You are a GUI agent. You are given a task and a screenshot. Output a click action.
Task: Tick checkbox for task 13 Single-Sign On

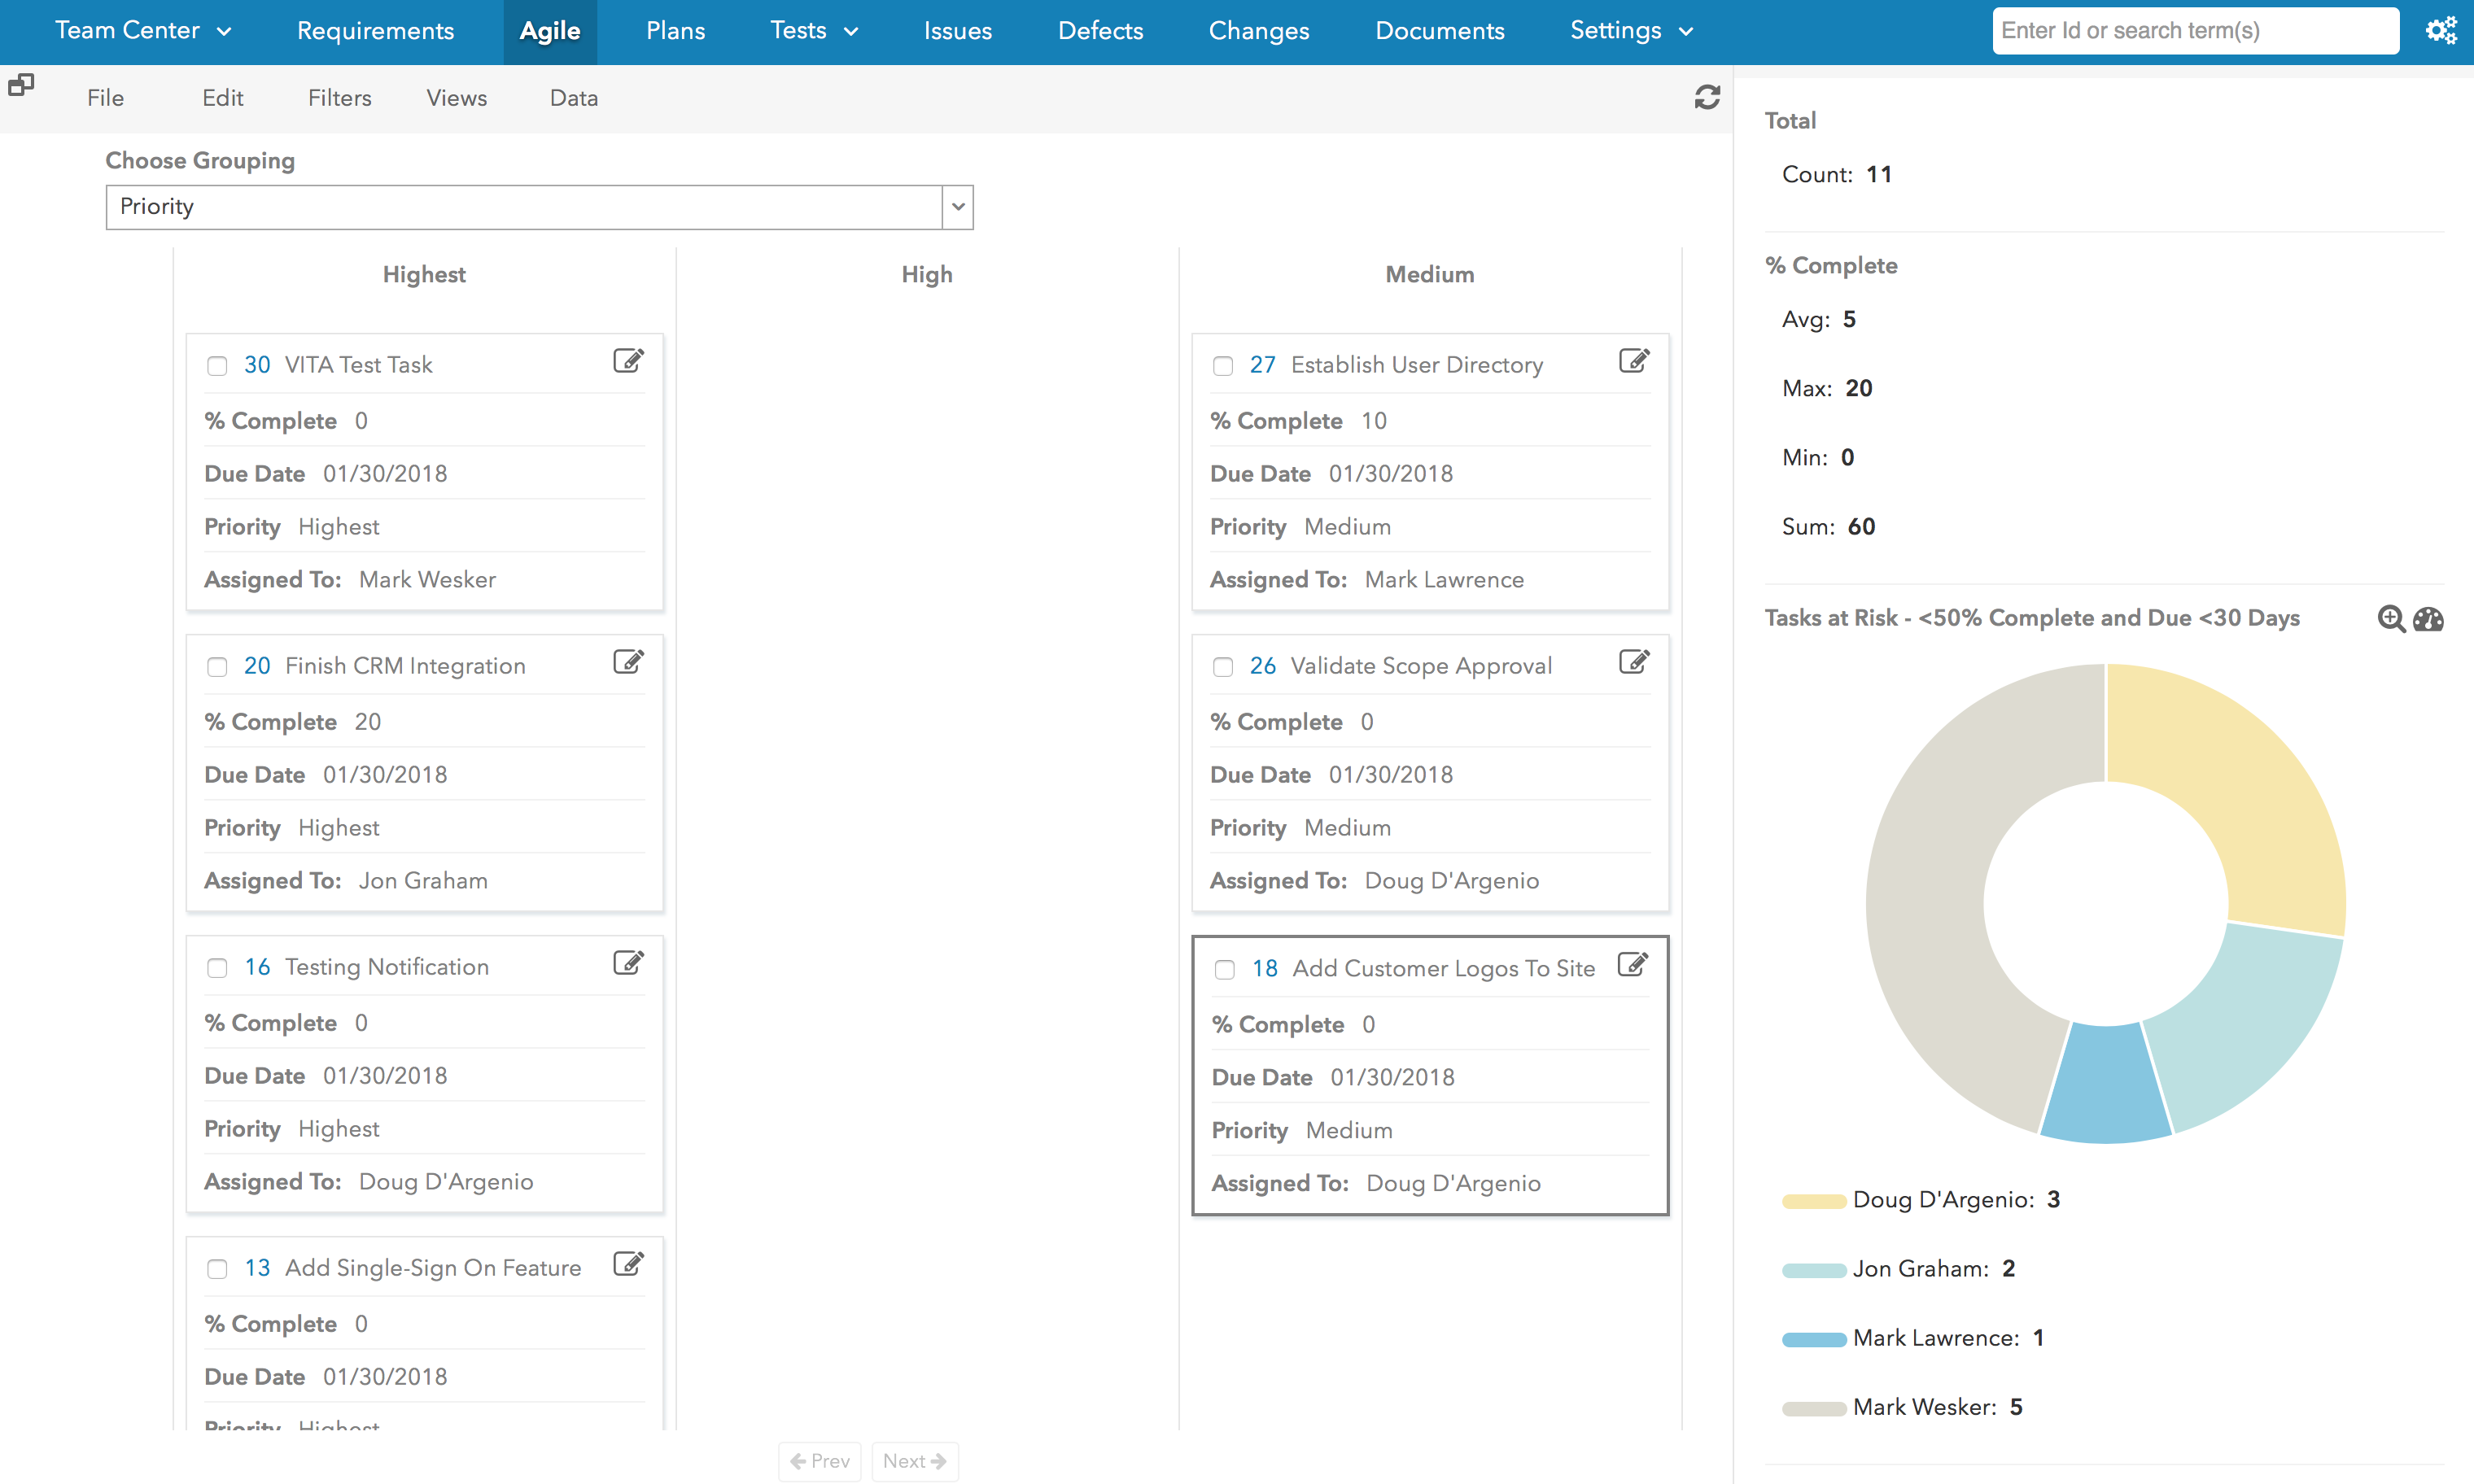(217, 1269)
